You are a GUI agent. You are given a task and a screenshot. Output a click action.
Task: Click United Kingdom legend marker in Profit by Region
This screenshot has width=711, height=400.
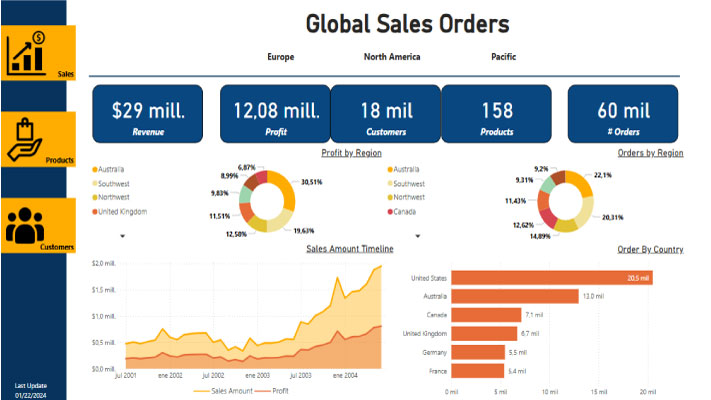94,212
